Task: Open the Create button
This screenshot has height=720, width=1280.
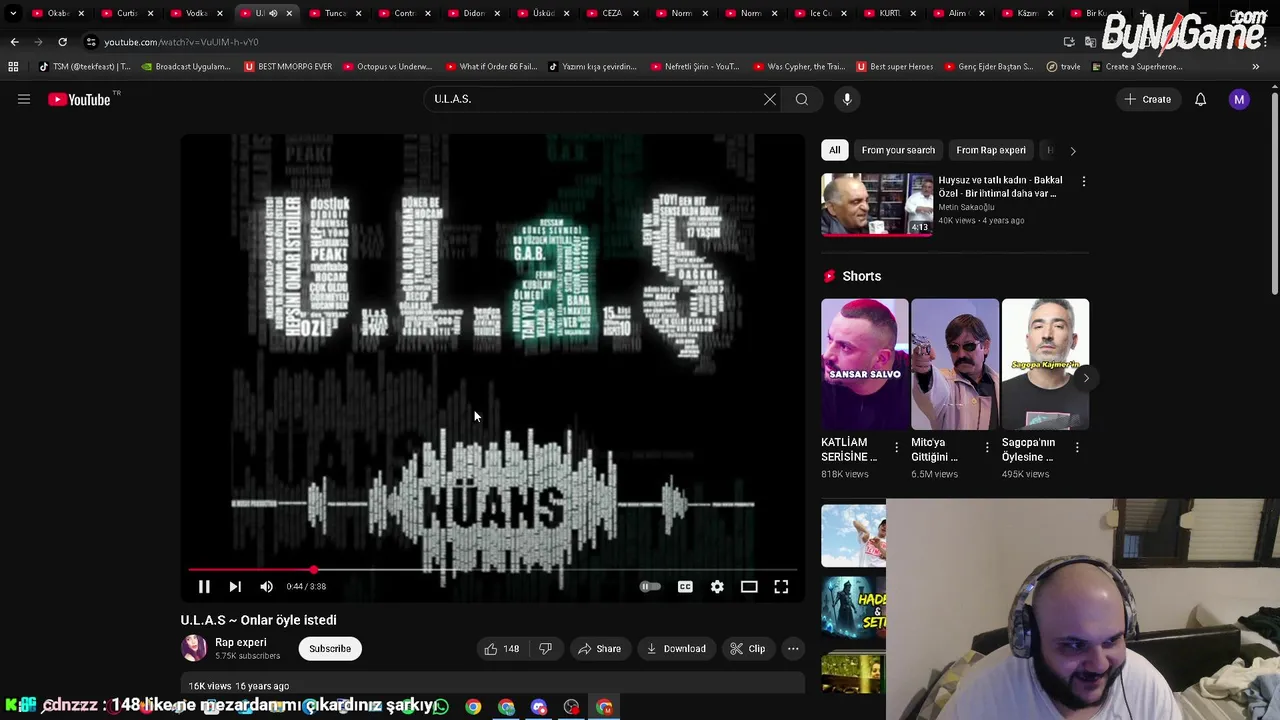Action: pos(1148,99)
